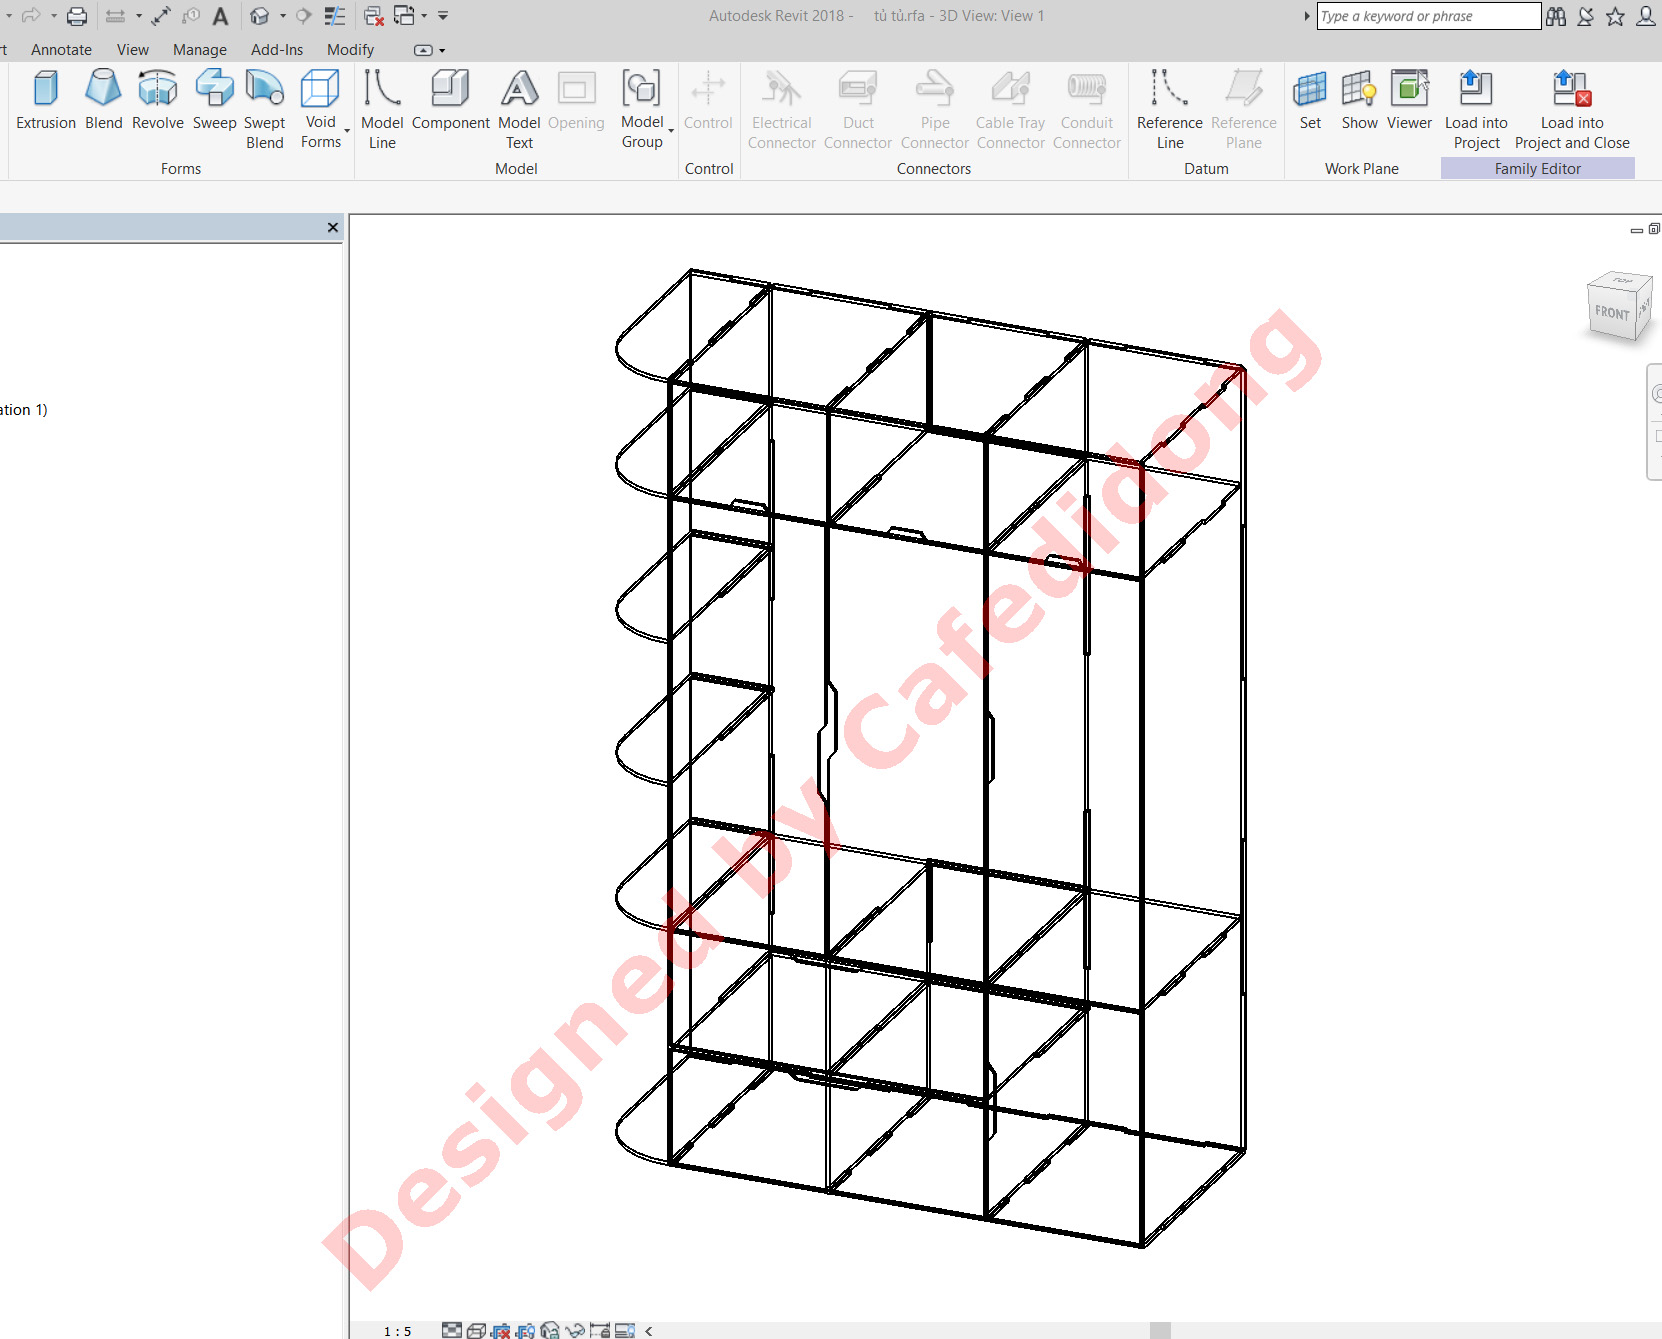
Task: Click the FRONT face of ViewCube
Action: [1611, 312]
